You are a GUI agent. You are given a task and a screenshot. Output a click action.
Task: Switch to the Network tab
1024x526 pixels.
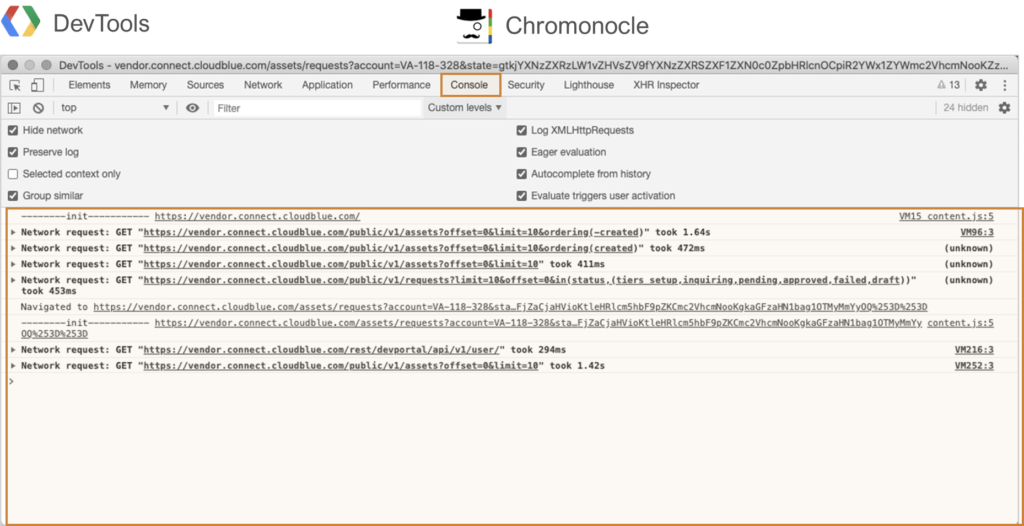tap(263, 85)
